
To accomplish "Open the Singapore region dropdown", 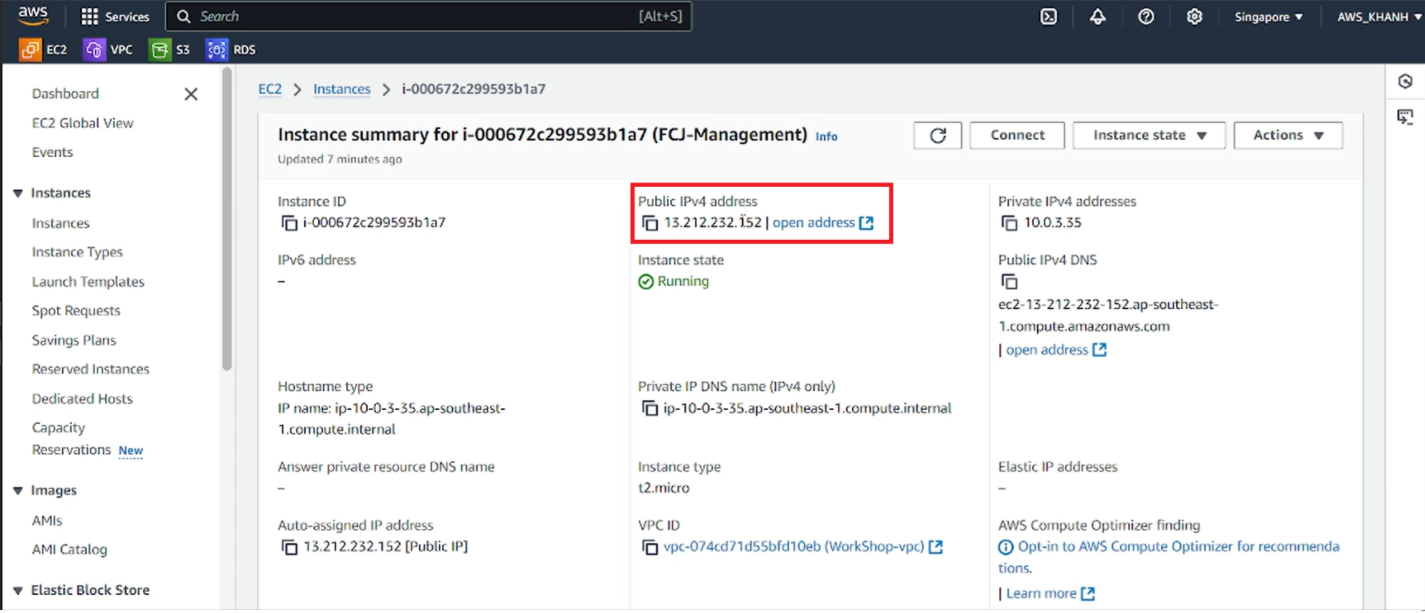I will 1269,17.
